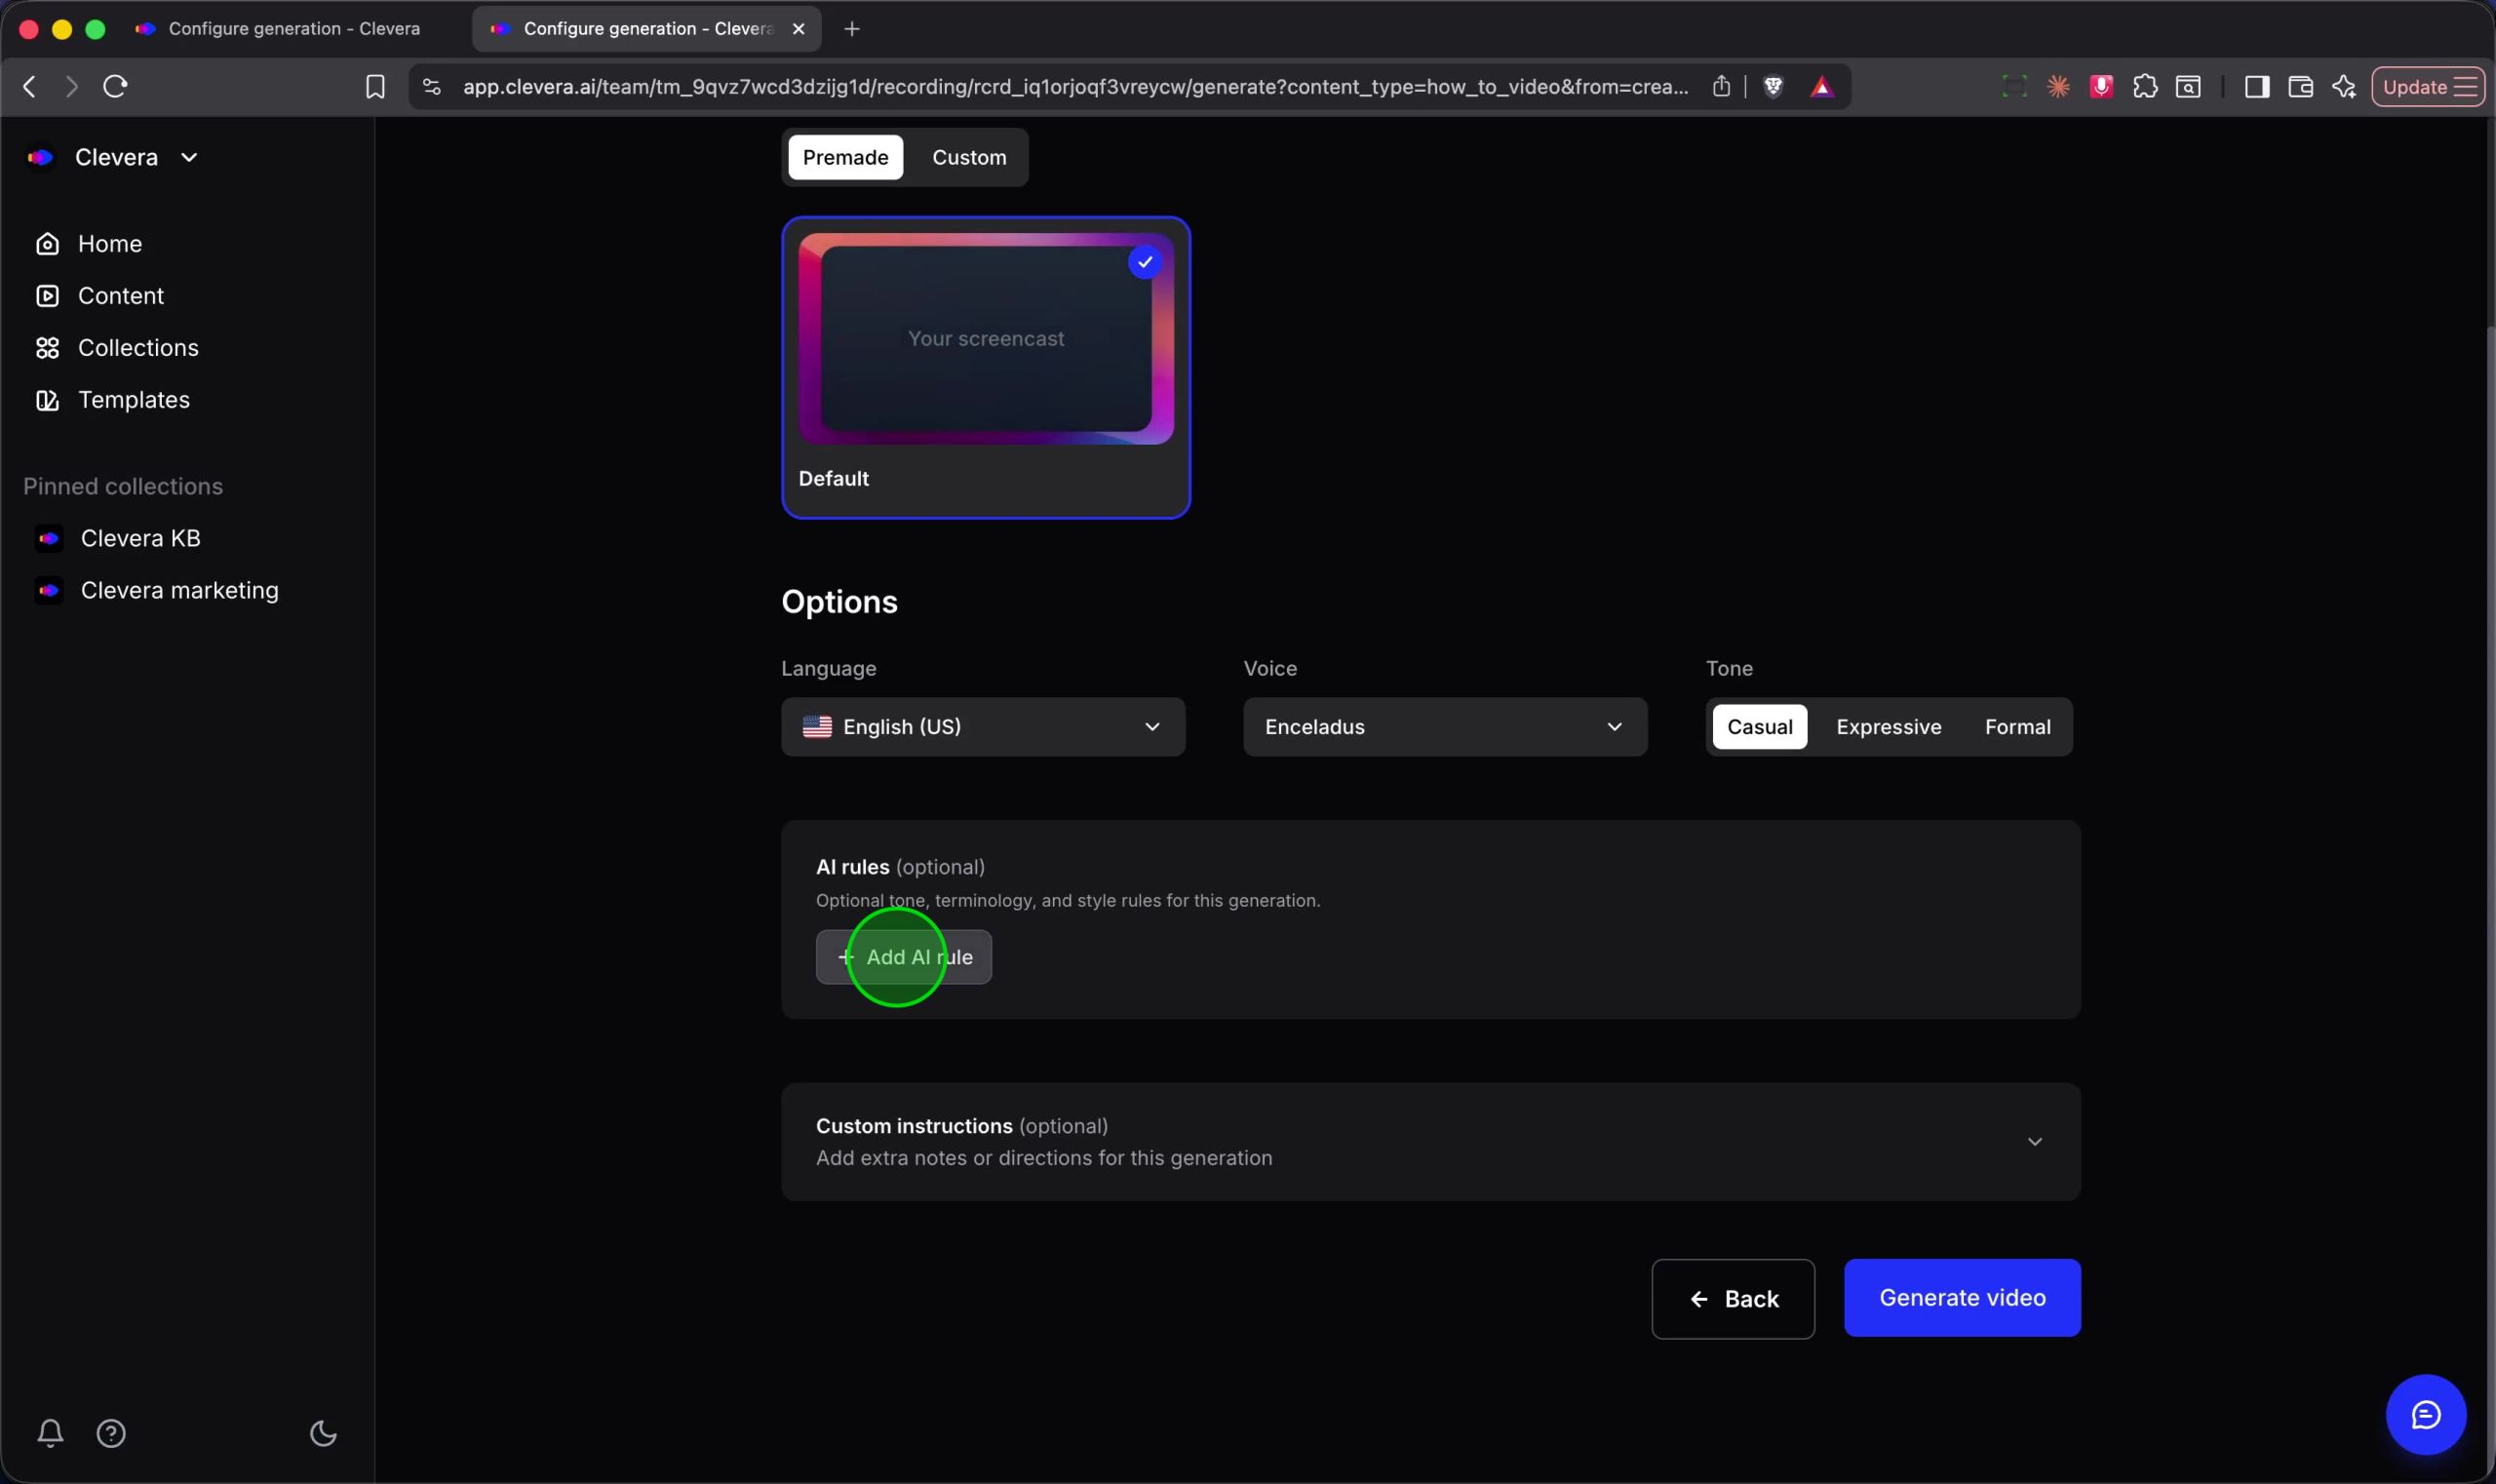The height and width of the screenshot is (1484, 2496).
Task: Open the browser wallet icon
Action: pos(2300,87)
